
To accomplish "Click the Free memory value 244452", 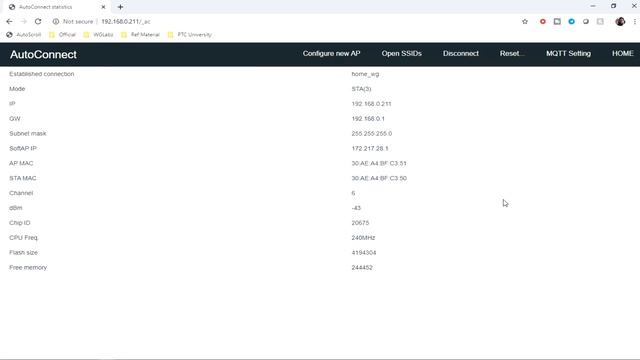I will tap(362, 268).
